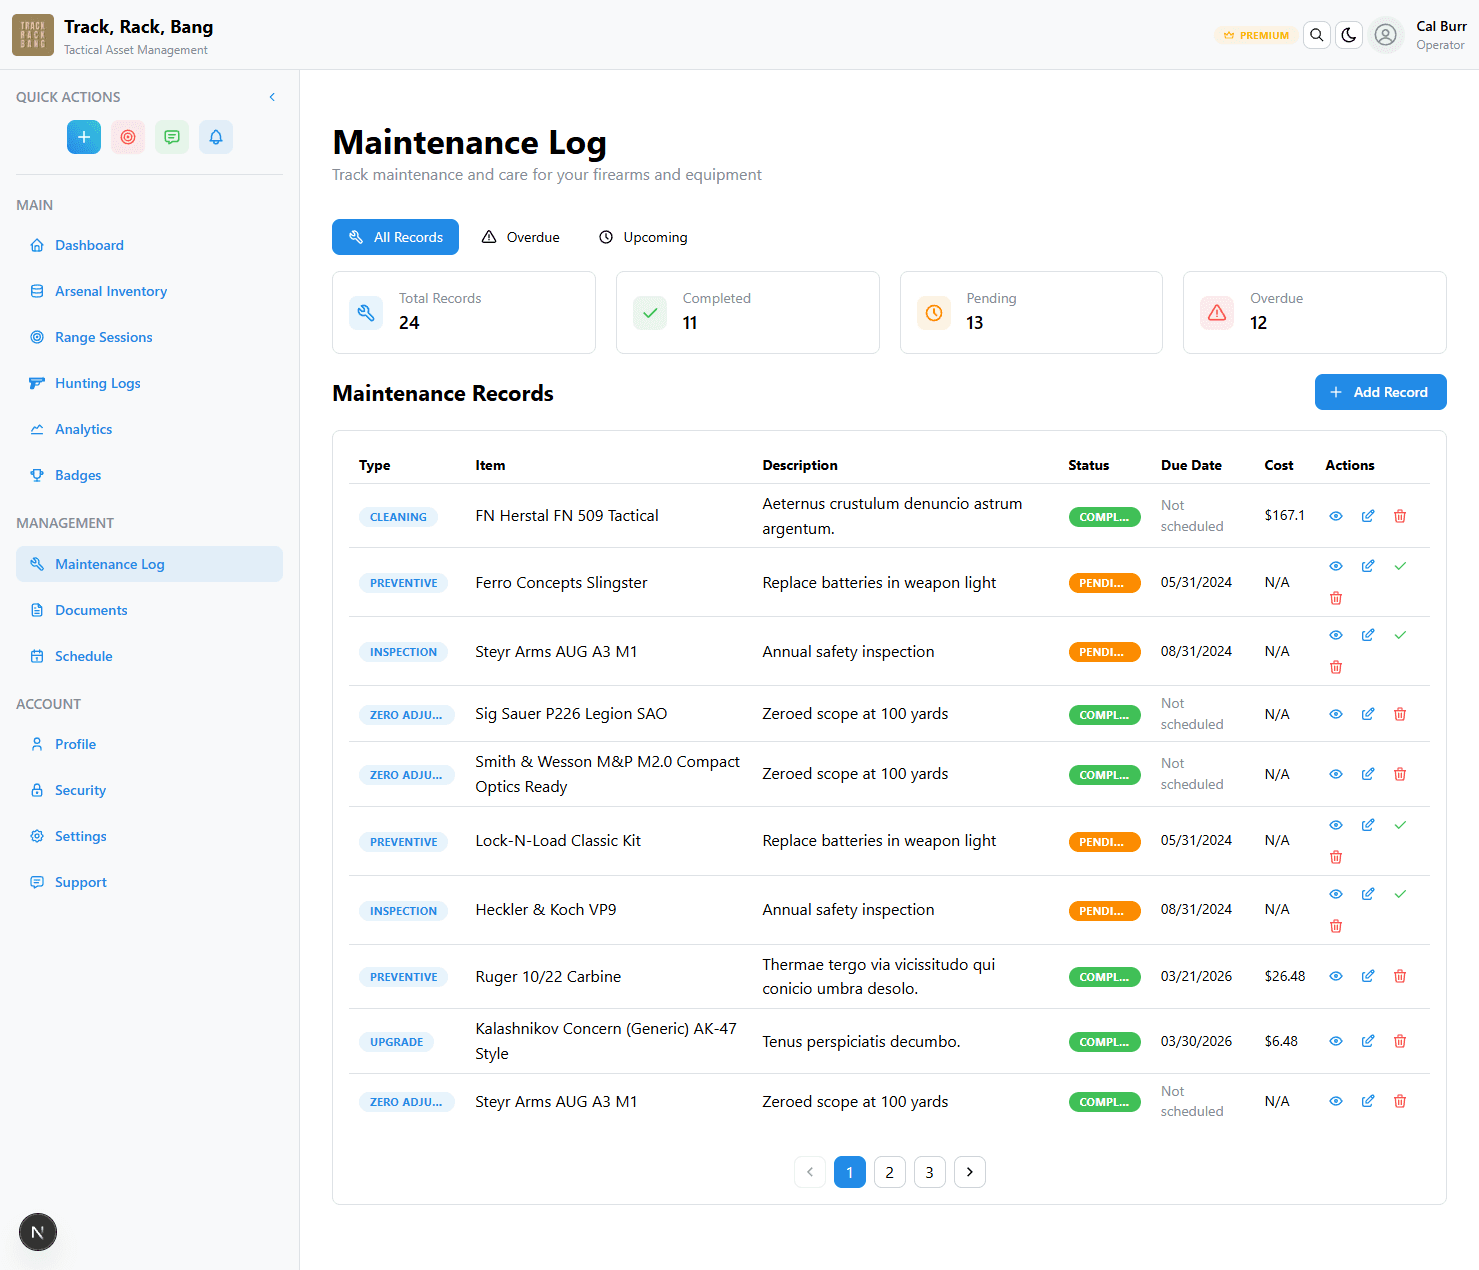Edit the FN Herstal FN 509 record
Screen dimensions: 1479x1270
click(x=1368, y=516)
